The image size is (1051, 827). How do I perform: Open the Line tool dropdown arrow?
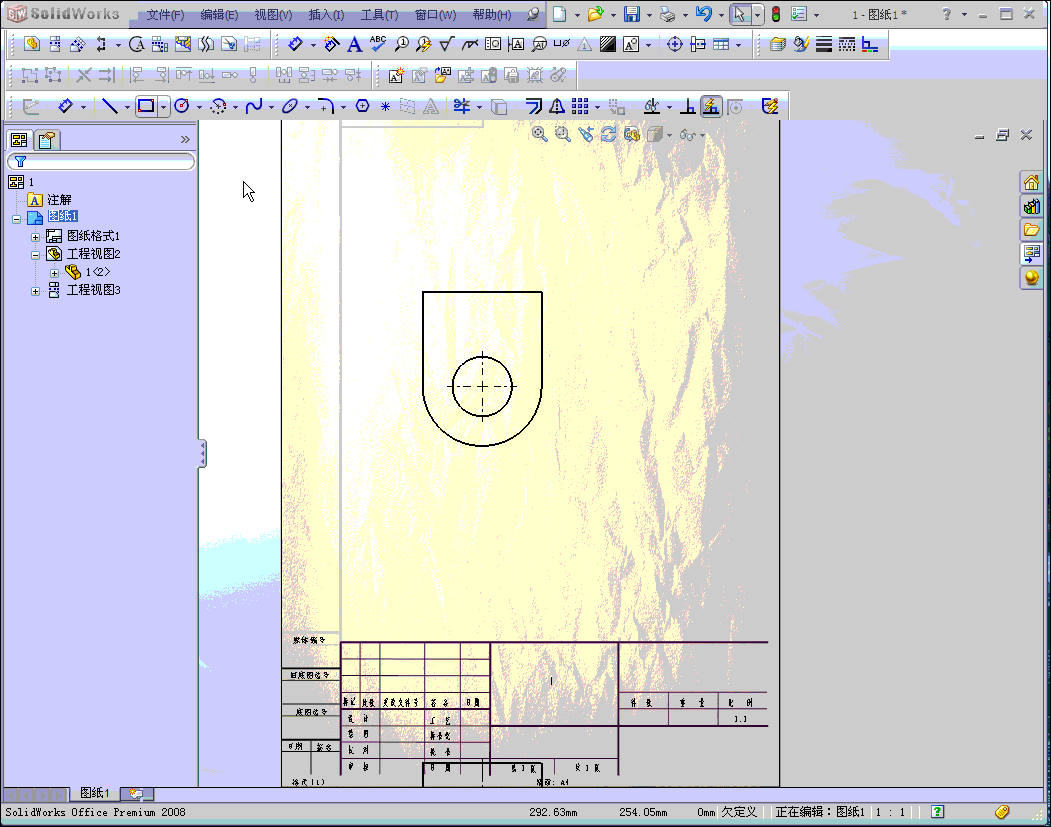click(127, 107)
